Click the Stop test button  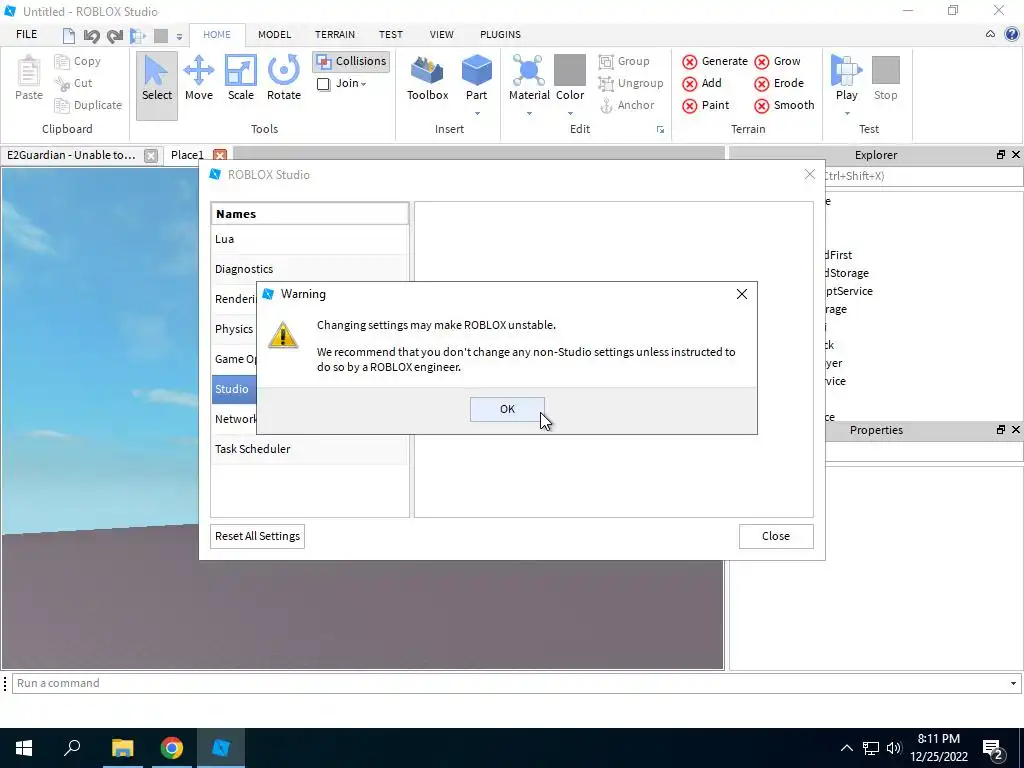coord(886,78)
